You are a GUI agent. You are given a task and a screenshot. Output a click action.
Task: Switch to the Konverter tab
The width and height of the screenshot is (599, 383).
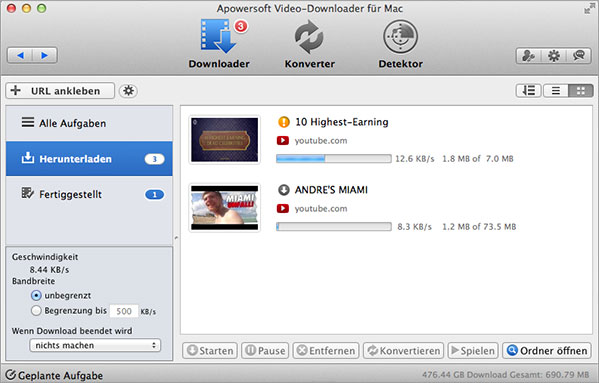[x=309, y=45]
